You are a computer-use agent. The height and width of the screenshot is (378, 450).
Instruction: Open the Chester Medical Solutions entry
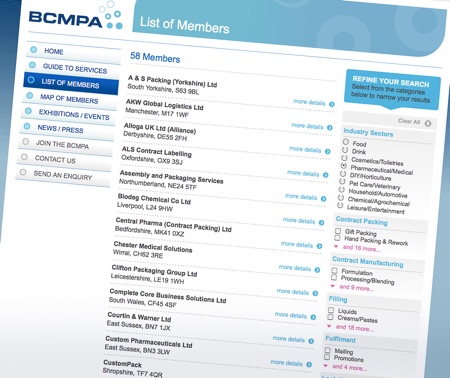tap(153, 247)
